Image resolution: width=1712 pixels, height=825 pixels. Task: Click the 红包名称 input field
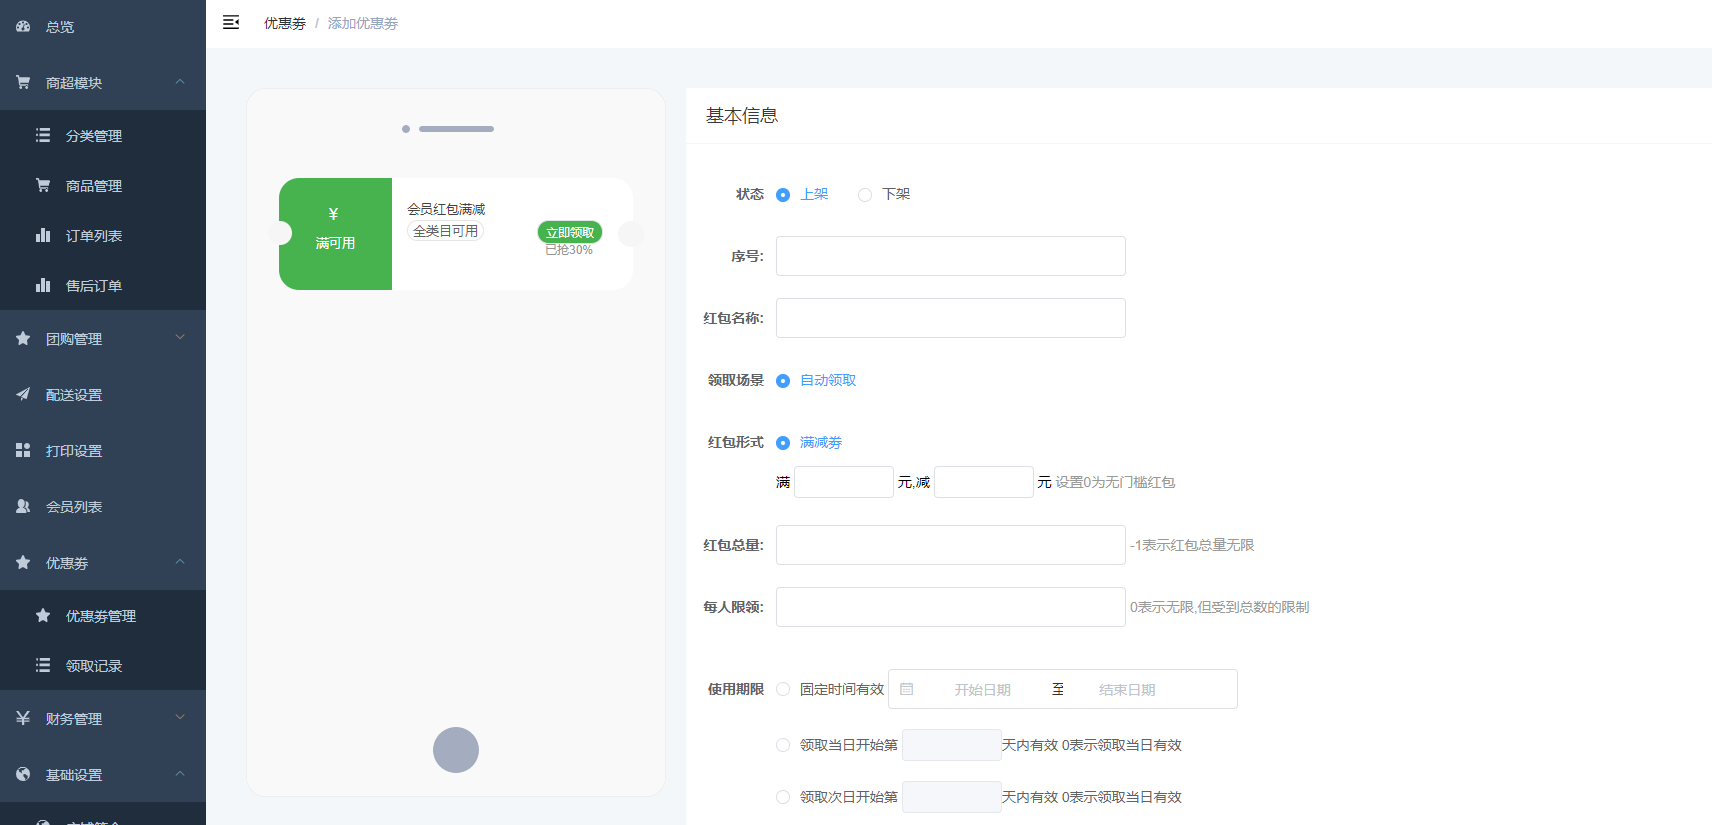click(x=950, y=318)
